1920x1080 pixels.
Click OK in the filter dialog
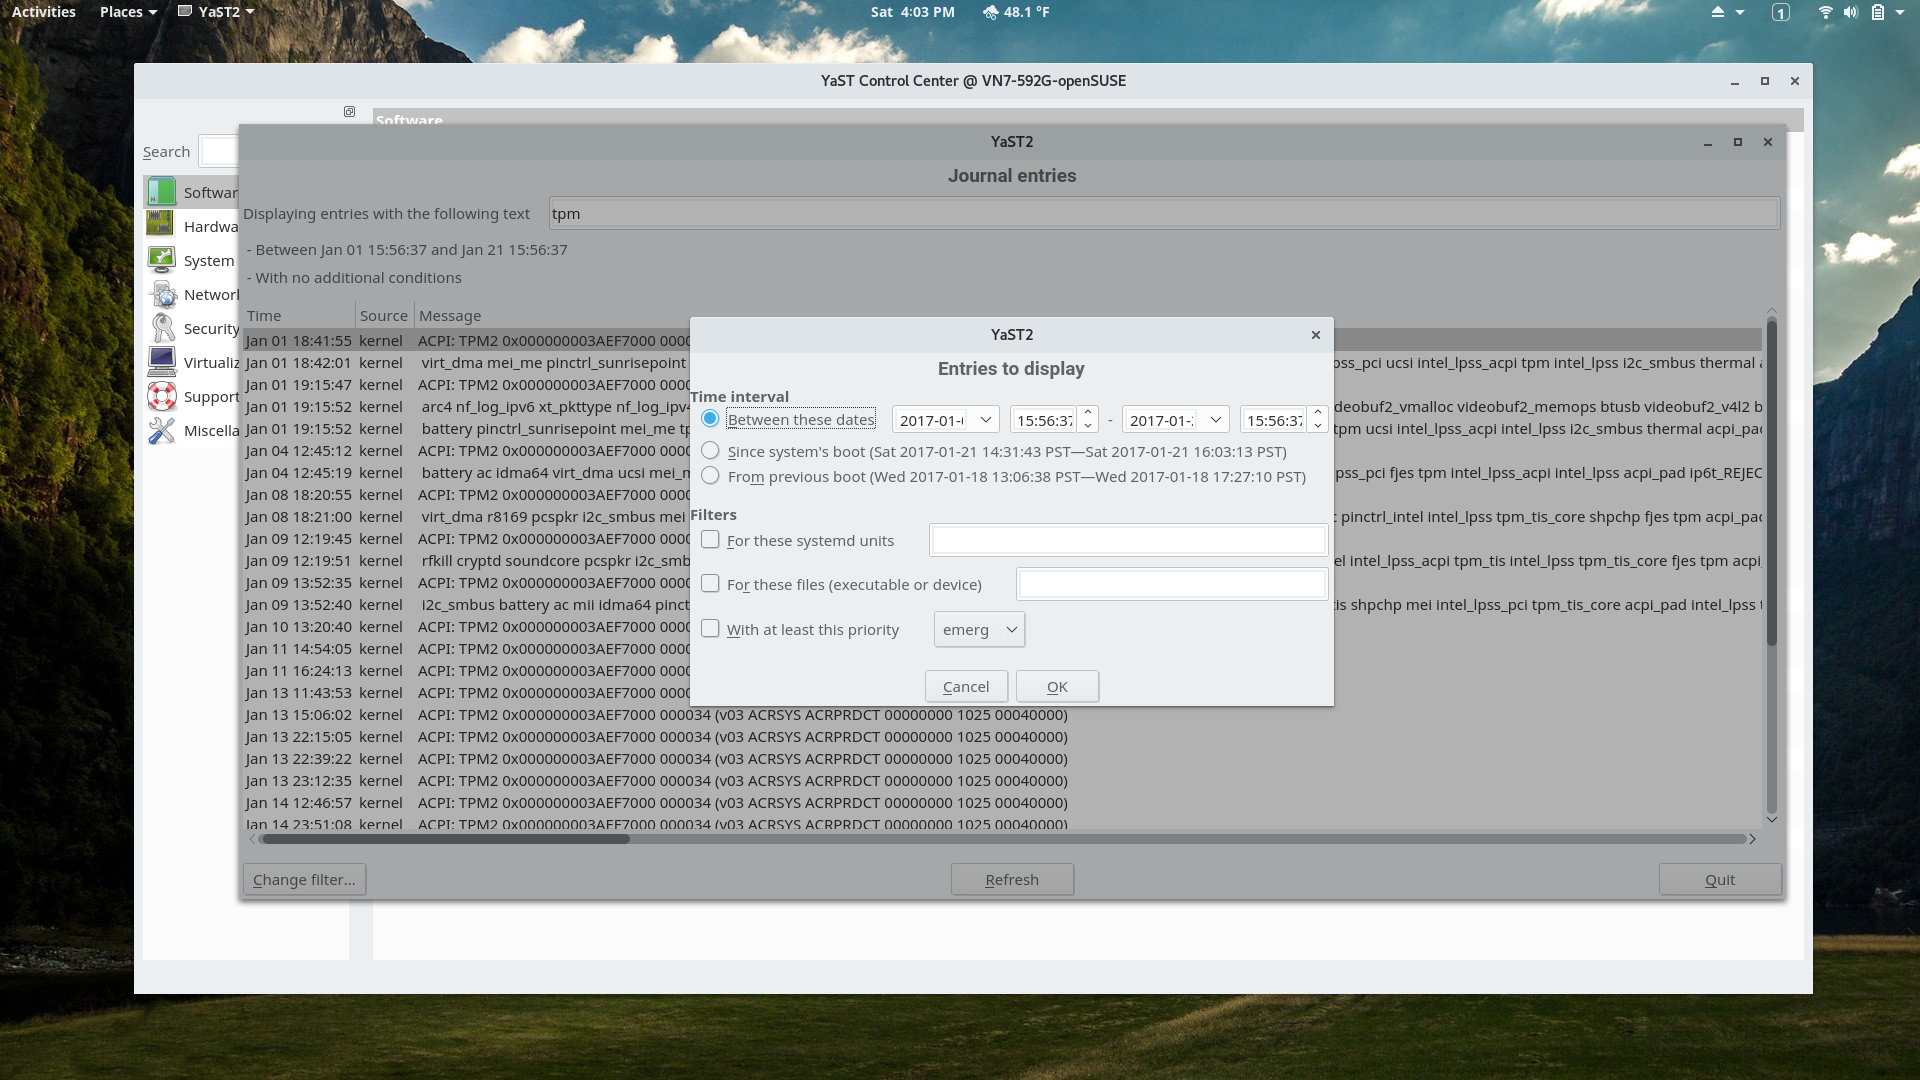pos(1057,686)
